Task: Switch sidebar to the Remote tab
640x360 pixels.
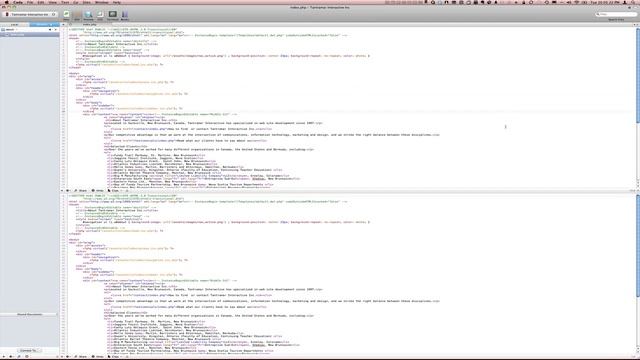Action: click(x=44, y=24)
